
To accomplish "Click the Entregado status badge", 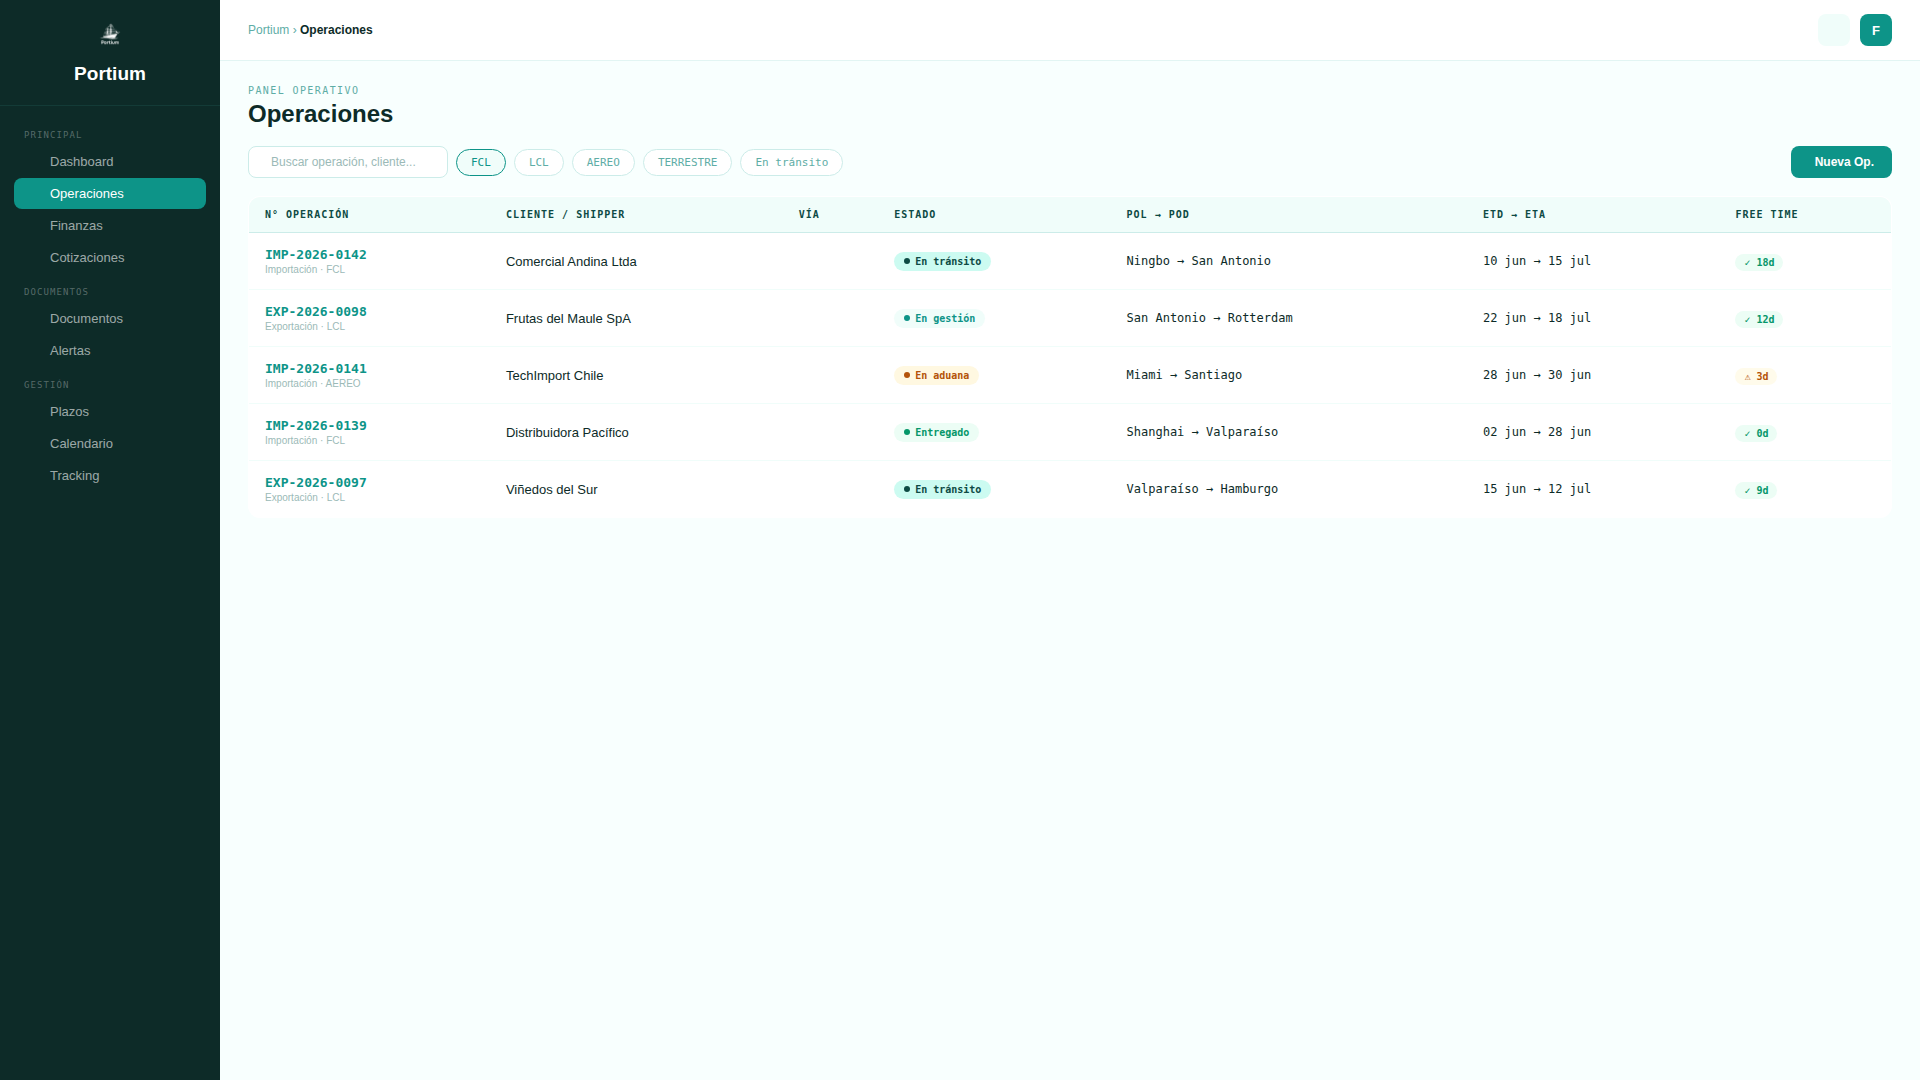I will (936, 432).
